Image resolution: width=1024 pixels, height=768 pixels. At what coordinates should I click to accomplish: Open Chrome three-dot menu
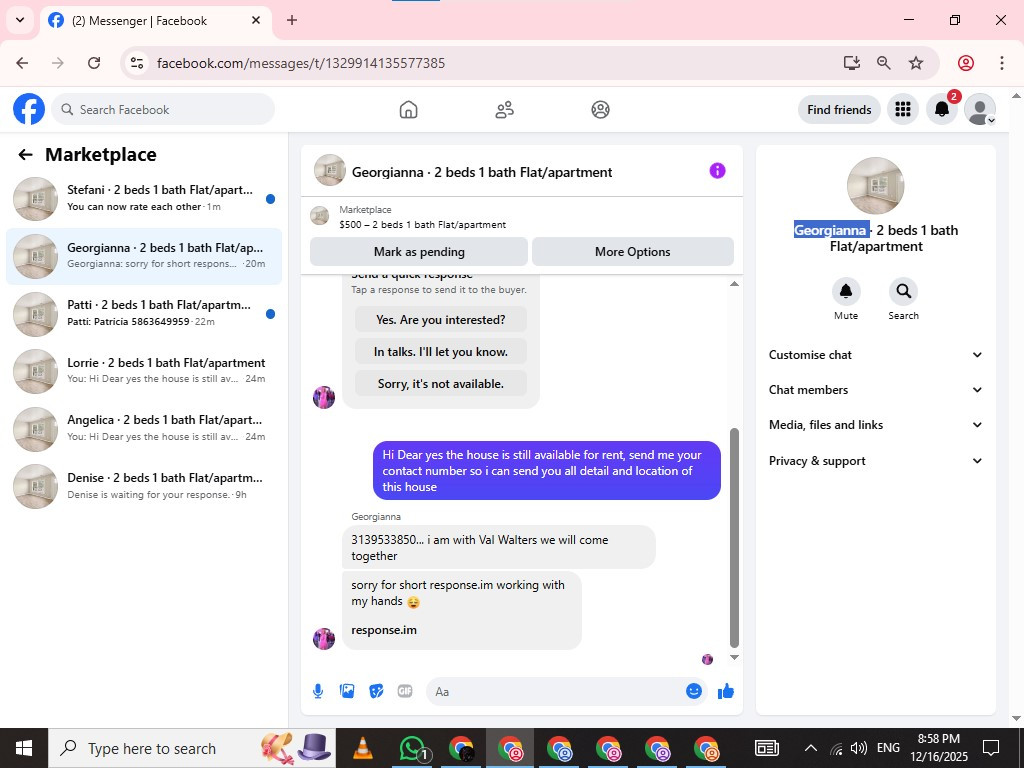tap(1002, 63)
